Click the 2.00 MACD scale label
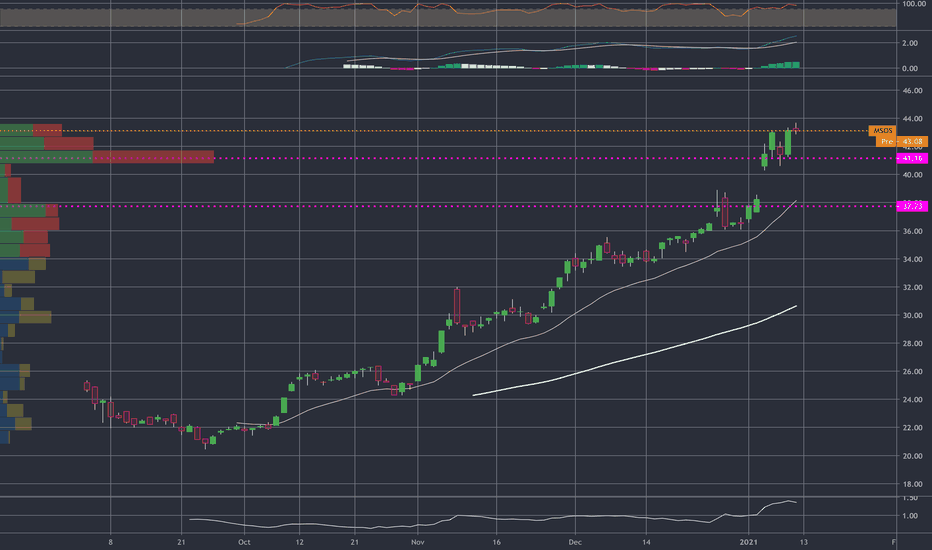932x550 pixels. click(909, 43)
